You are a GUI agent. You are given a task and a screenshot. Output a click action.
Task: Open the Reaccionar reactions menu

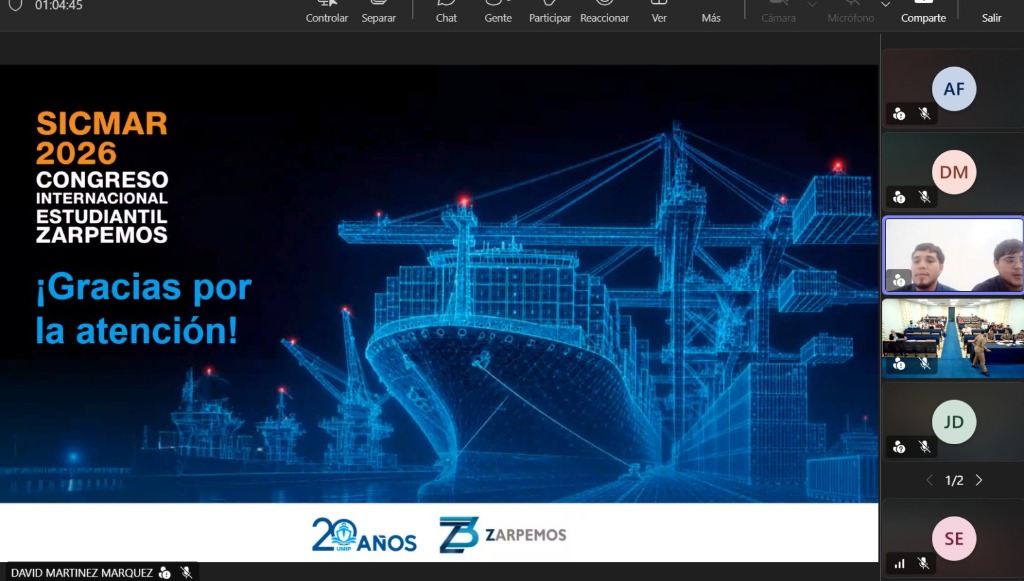coord(605,12)
